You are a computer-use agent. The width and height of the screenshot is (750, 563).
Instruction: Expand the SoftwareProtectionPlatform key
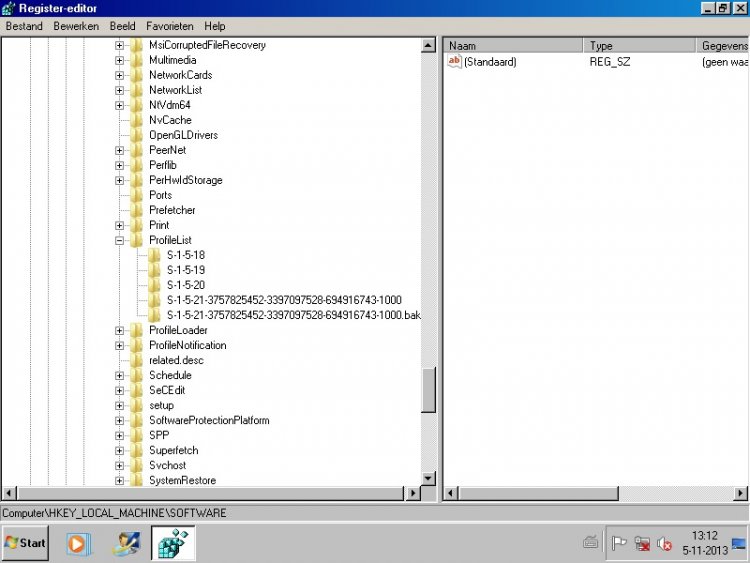click(x=120, y=420)
